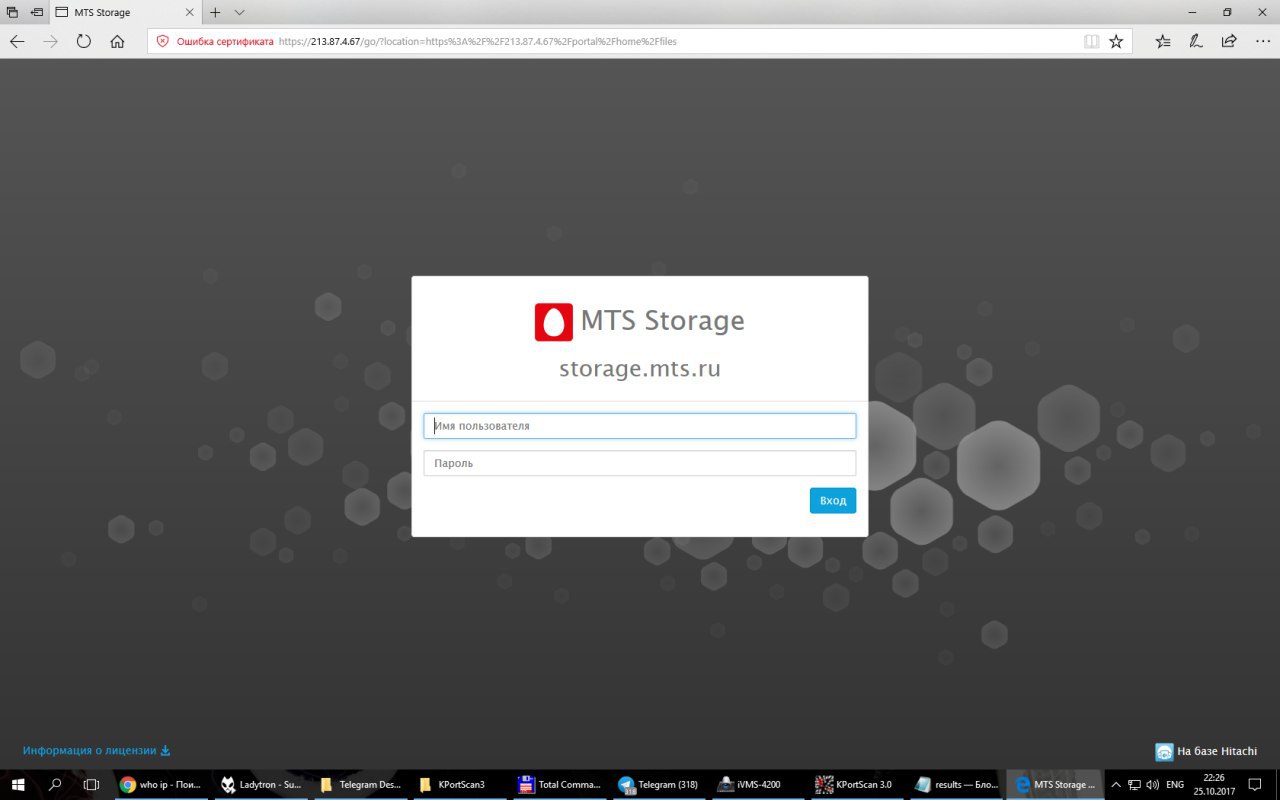Click the ENG language indicator

[x=1175, y=785]
